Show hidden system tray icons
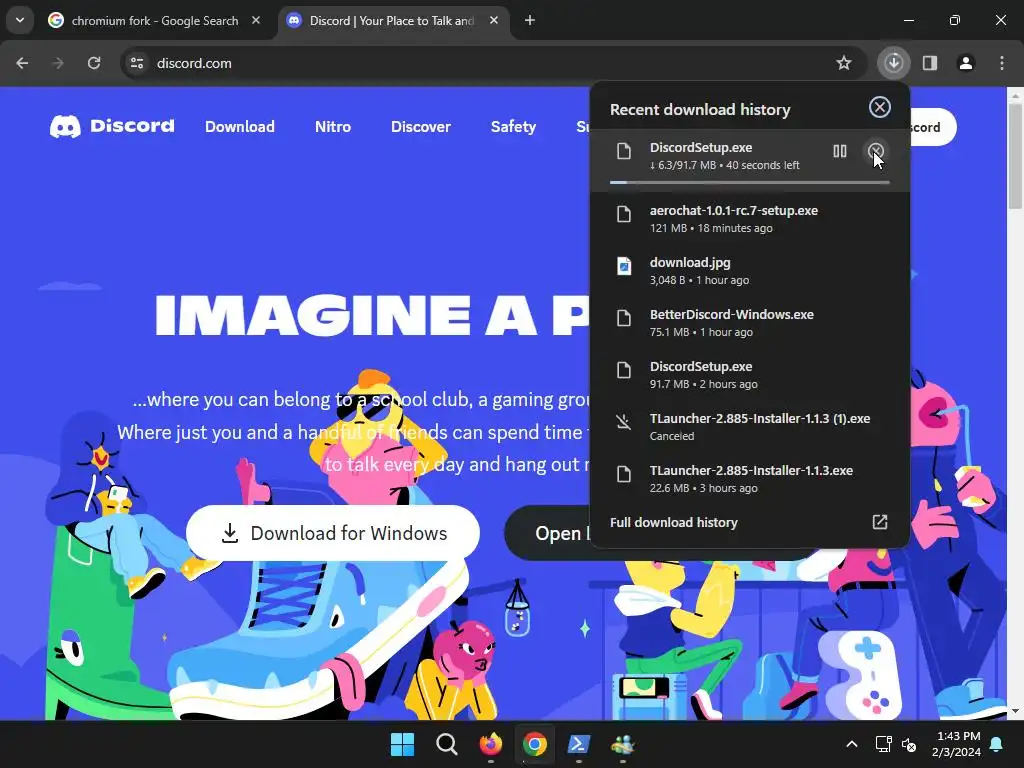Image resolution: width=1024 pixels, height=768 pixels. click(x=852, y=744)
